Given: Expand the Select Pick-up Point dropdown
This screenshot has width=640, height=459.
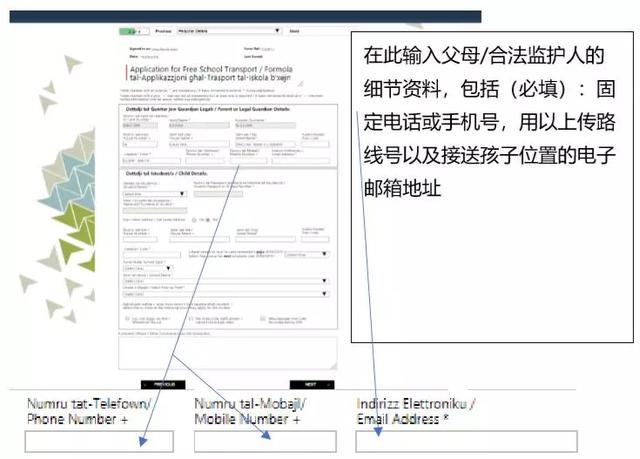Looking at the screenshot, I should (x=226, y=294).
